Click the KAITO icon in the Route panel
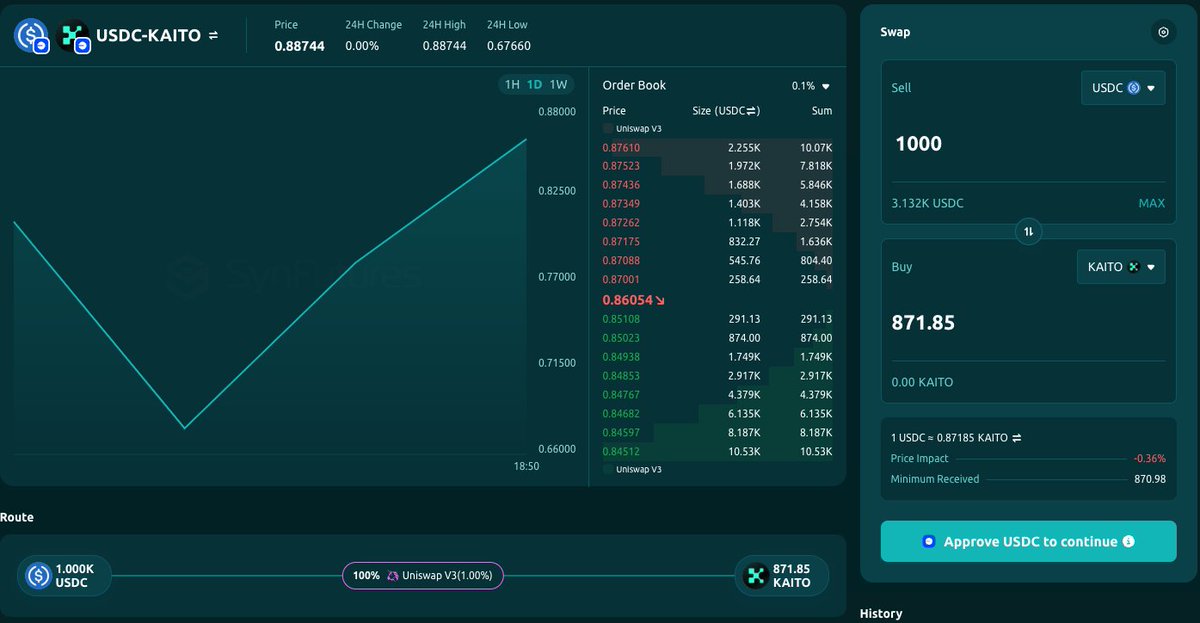Image resolution: width=1200 pixels, height=623 pixels. (754, 575)
